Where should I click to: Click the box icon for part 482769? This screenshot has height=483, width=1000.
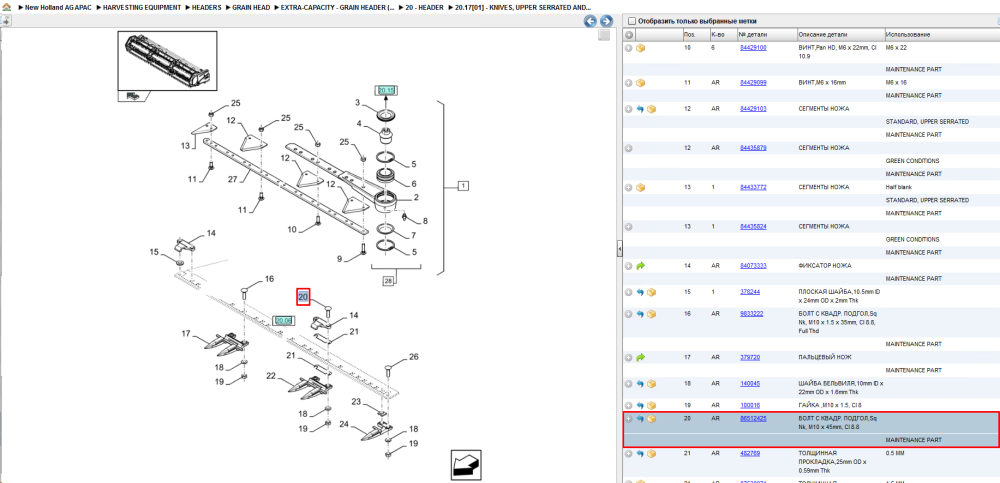click(x=651, y=454)
